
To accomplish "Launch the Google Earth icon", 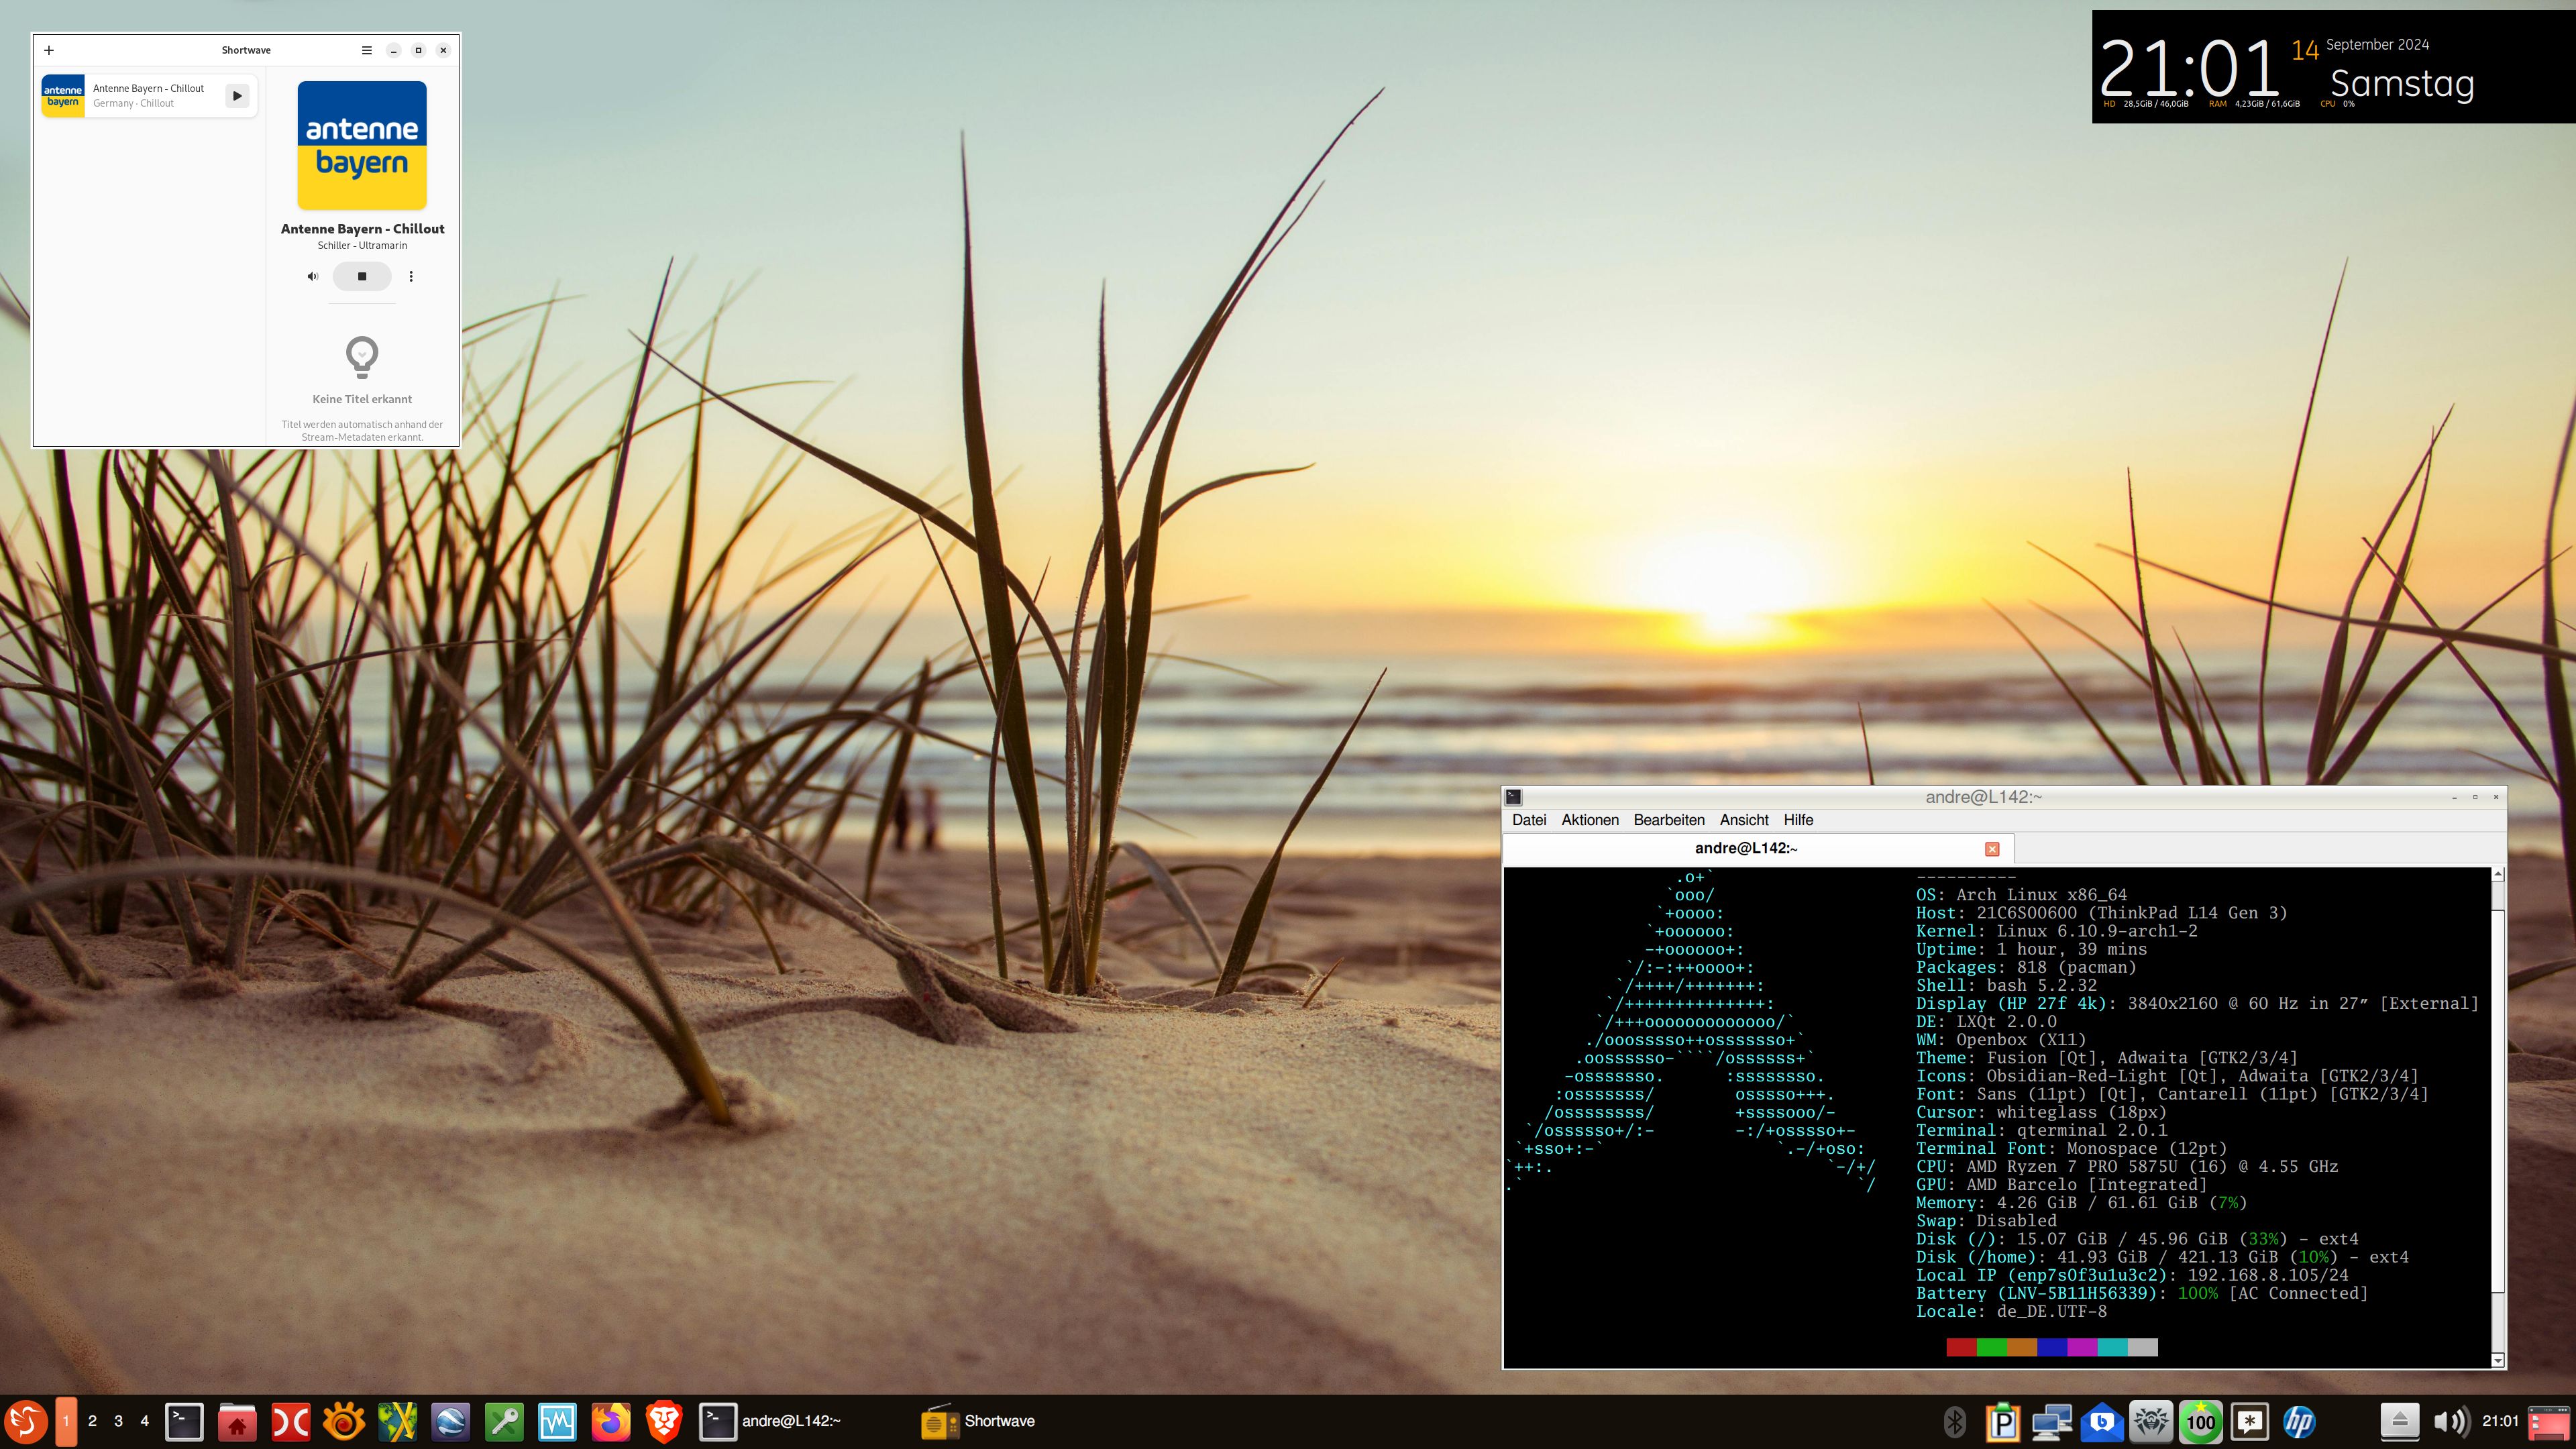I will (451, 1421).
